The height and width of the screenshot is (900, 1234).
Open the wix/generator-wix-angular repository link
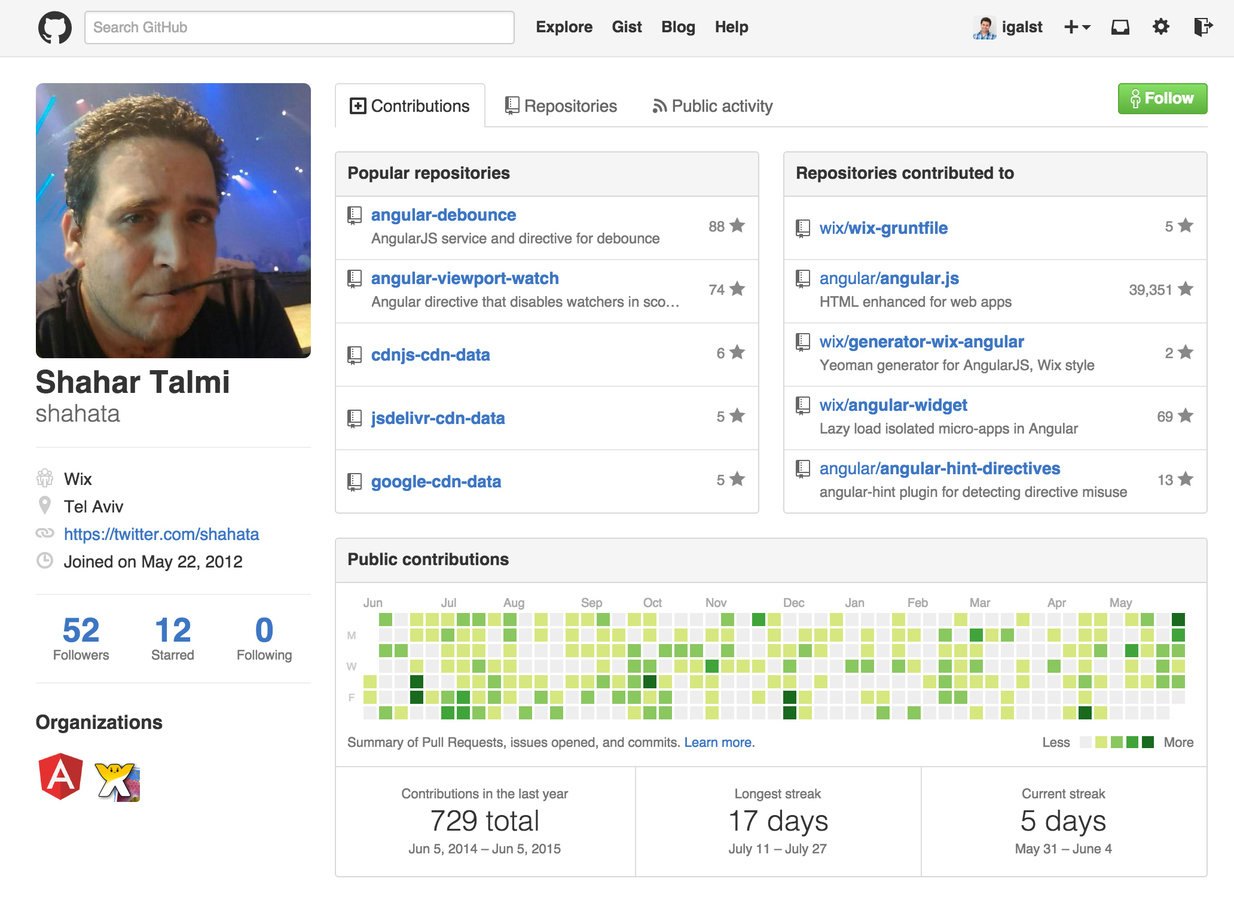[922, 342]
